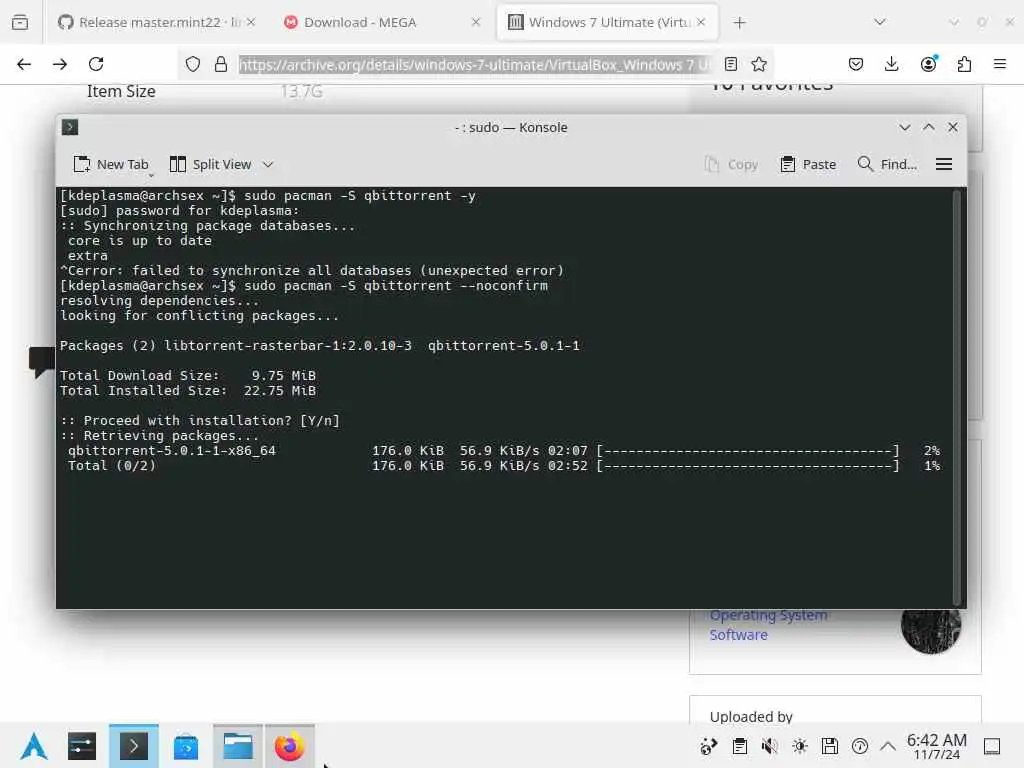
Task: Click the Uploaded by heading
Action: click(x=751, y=716)
